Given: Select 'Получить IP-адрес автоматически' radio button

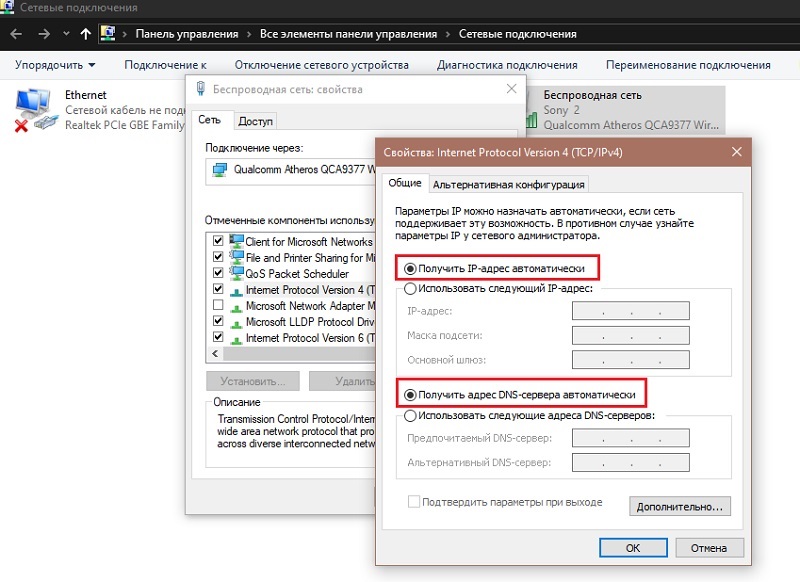Looking at the screenshot, I should [x=408, y=269].
